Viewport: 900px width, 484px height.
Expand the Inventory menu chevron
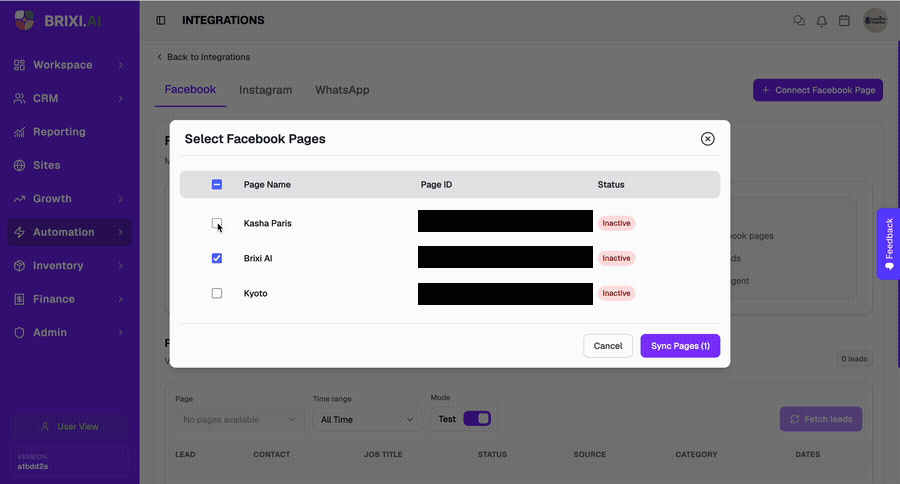pos(121,266)
